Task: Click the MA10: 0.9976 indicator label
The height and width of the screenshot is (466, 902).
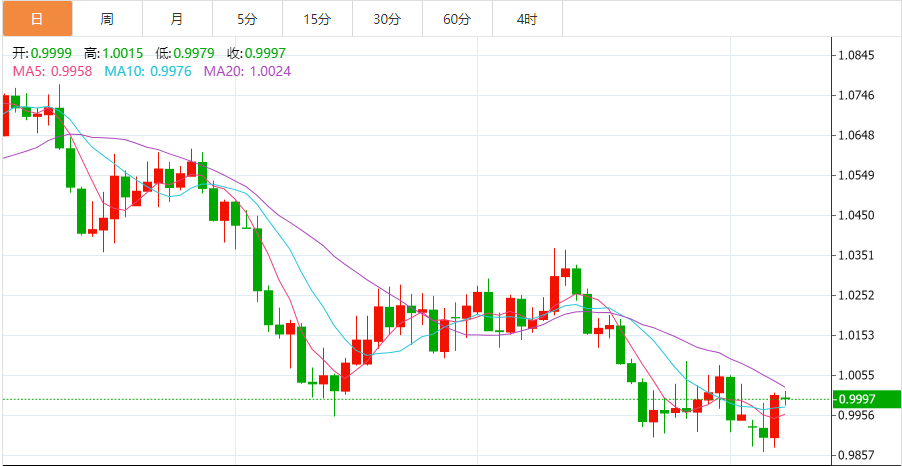Action: click(x=148, y=71)
